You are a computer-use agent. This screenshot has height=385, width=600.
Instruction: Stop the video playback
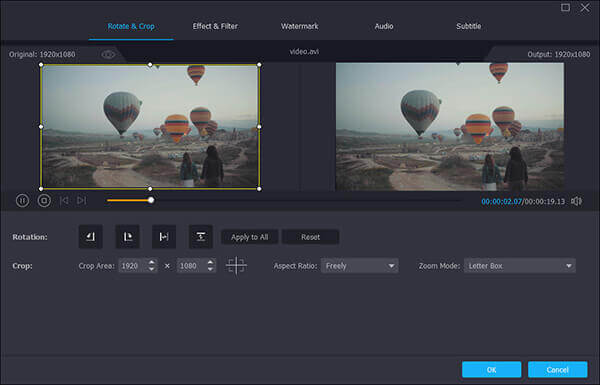pyautogui.click(x=44, y=201)
